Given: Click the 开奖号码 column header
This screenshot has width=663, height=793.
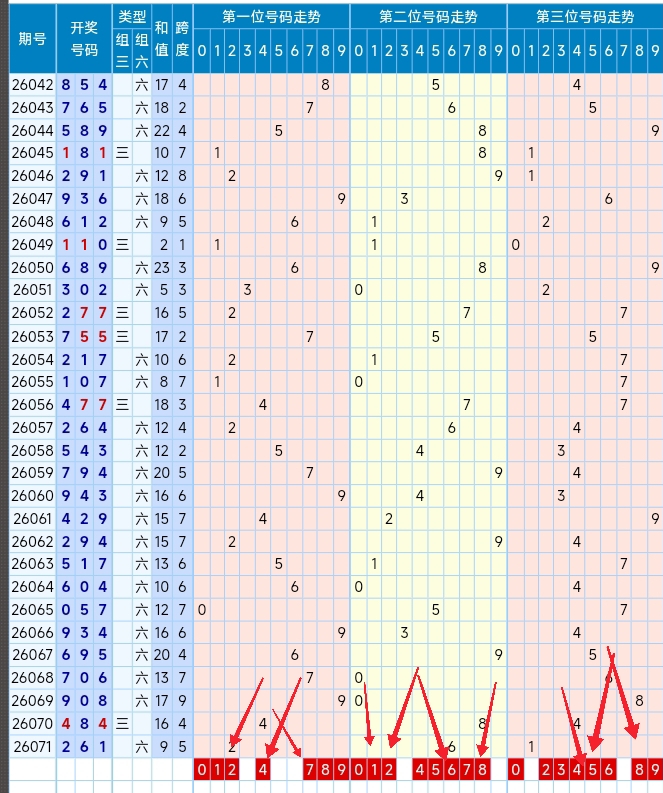Looking at the screenshot, I should pyautogui.click(x=84, y=38).
